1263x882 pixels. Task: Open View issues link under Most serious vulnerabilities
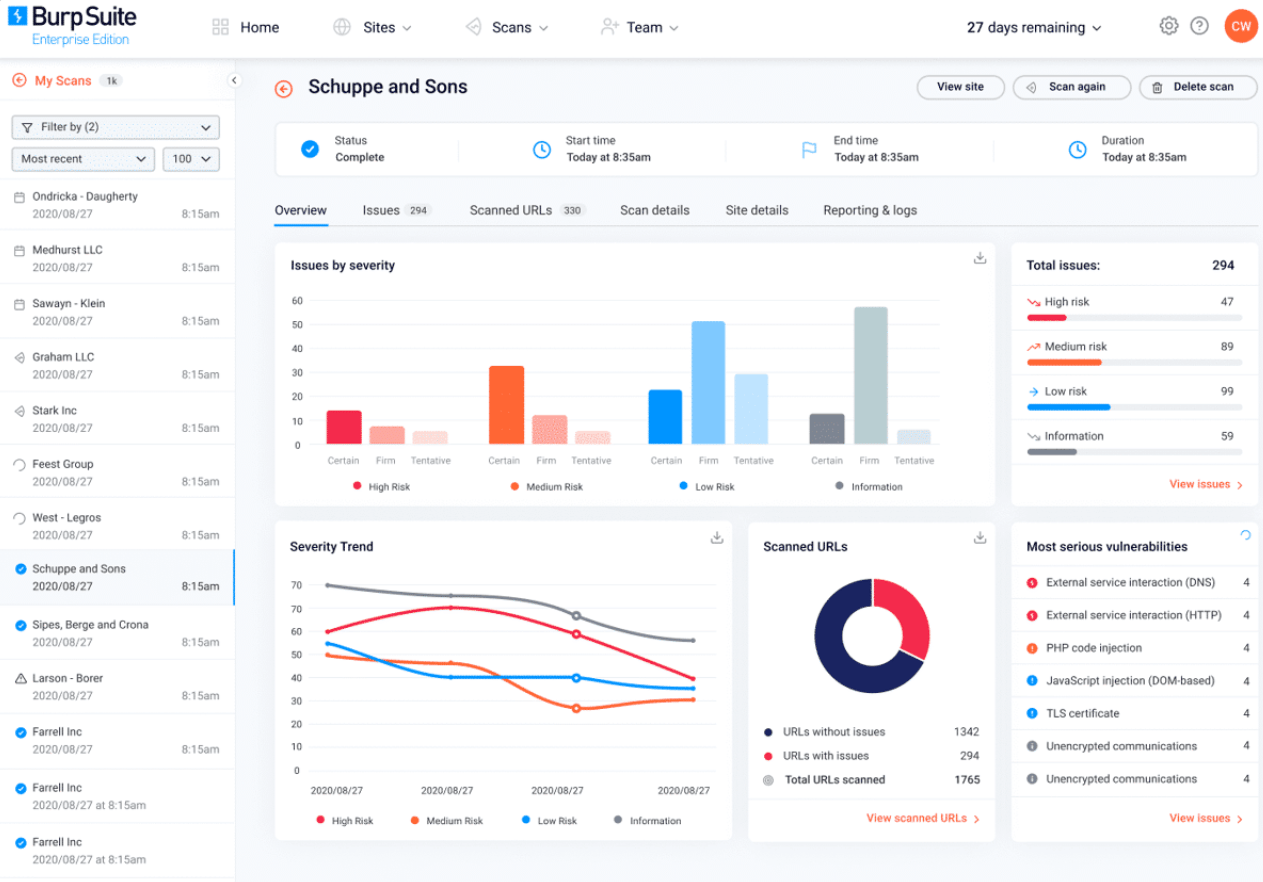point(1206,818)
